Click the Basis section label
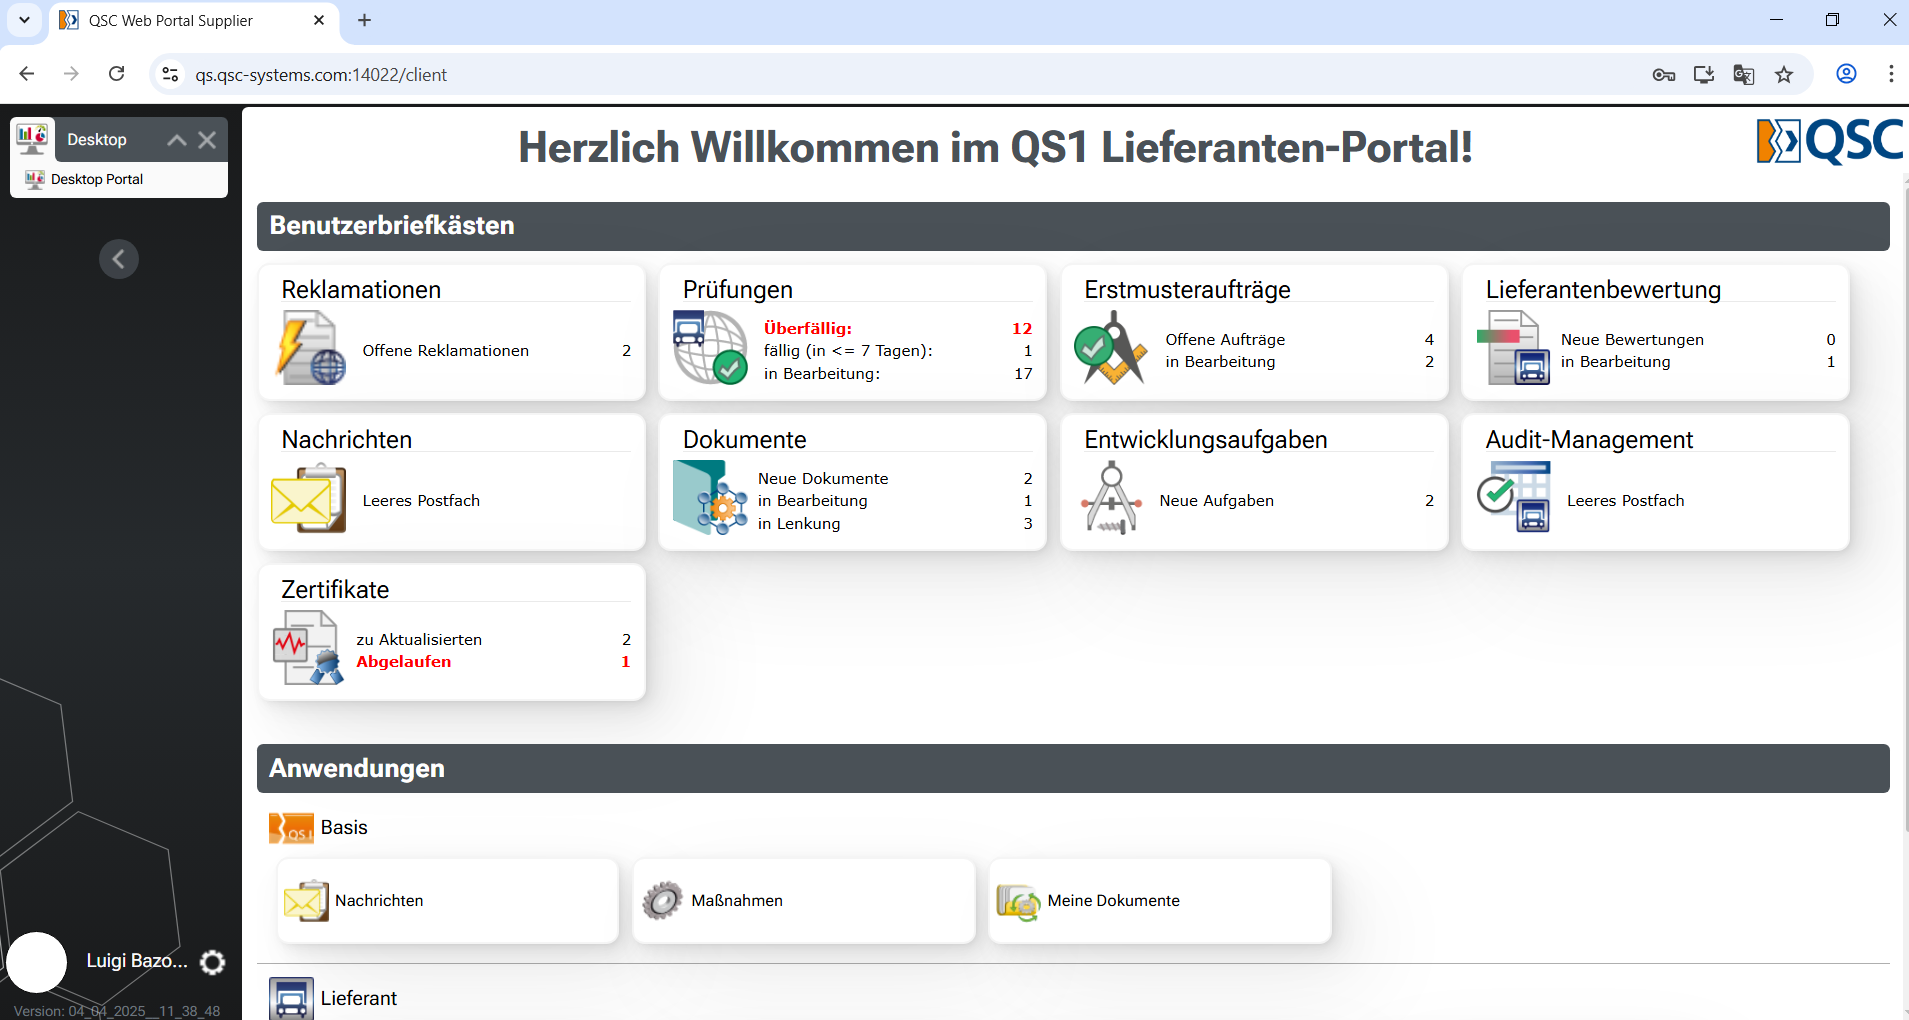The width and height of the screenshot is (1909, 1020). point(344,828)
